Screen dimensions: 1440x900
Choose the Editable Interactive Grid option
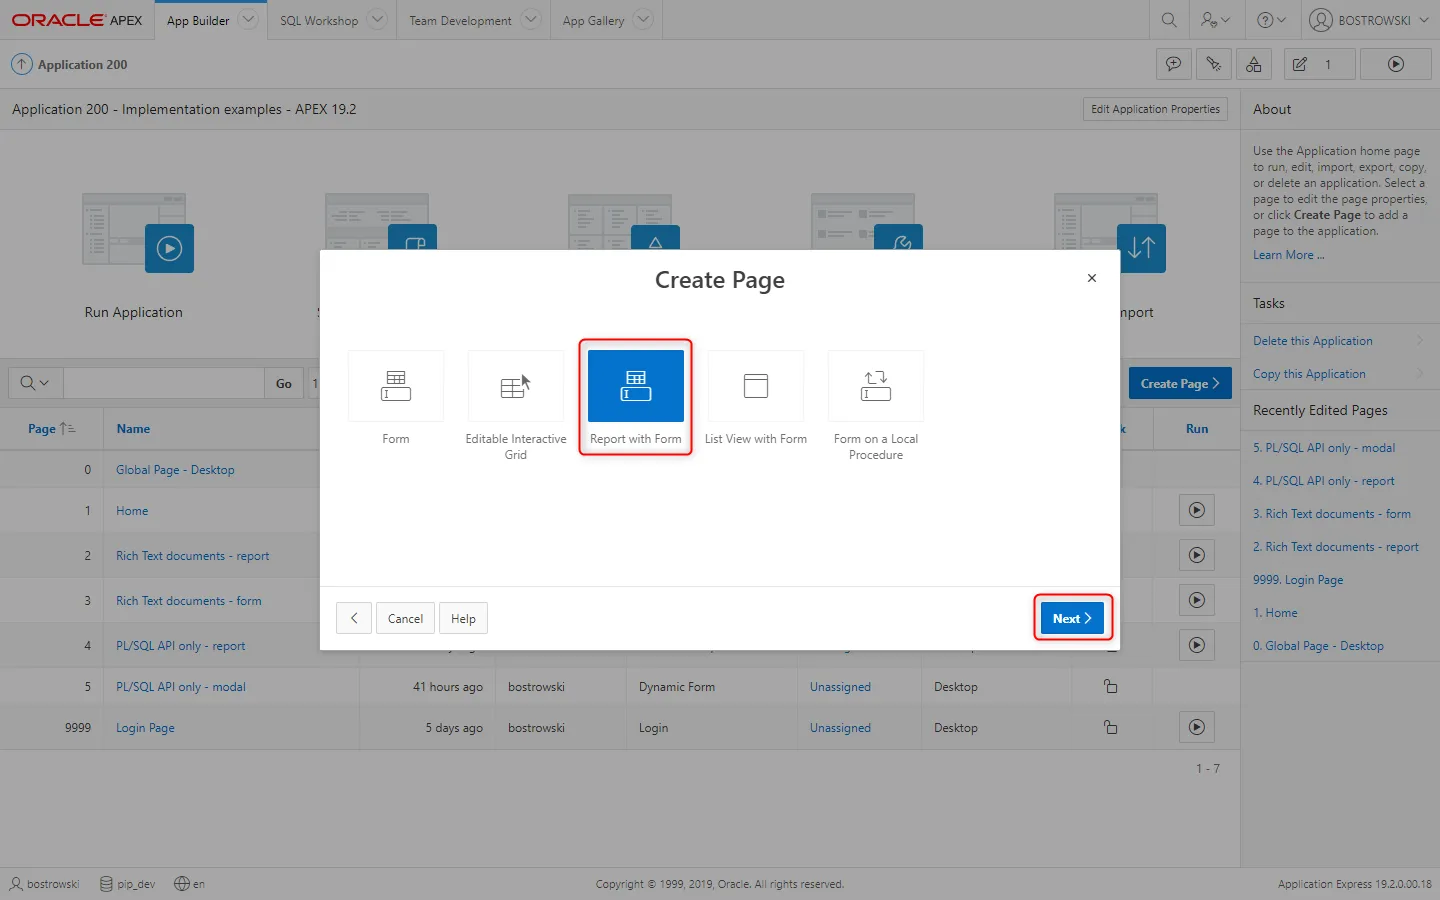515,387
